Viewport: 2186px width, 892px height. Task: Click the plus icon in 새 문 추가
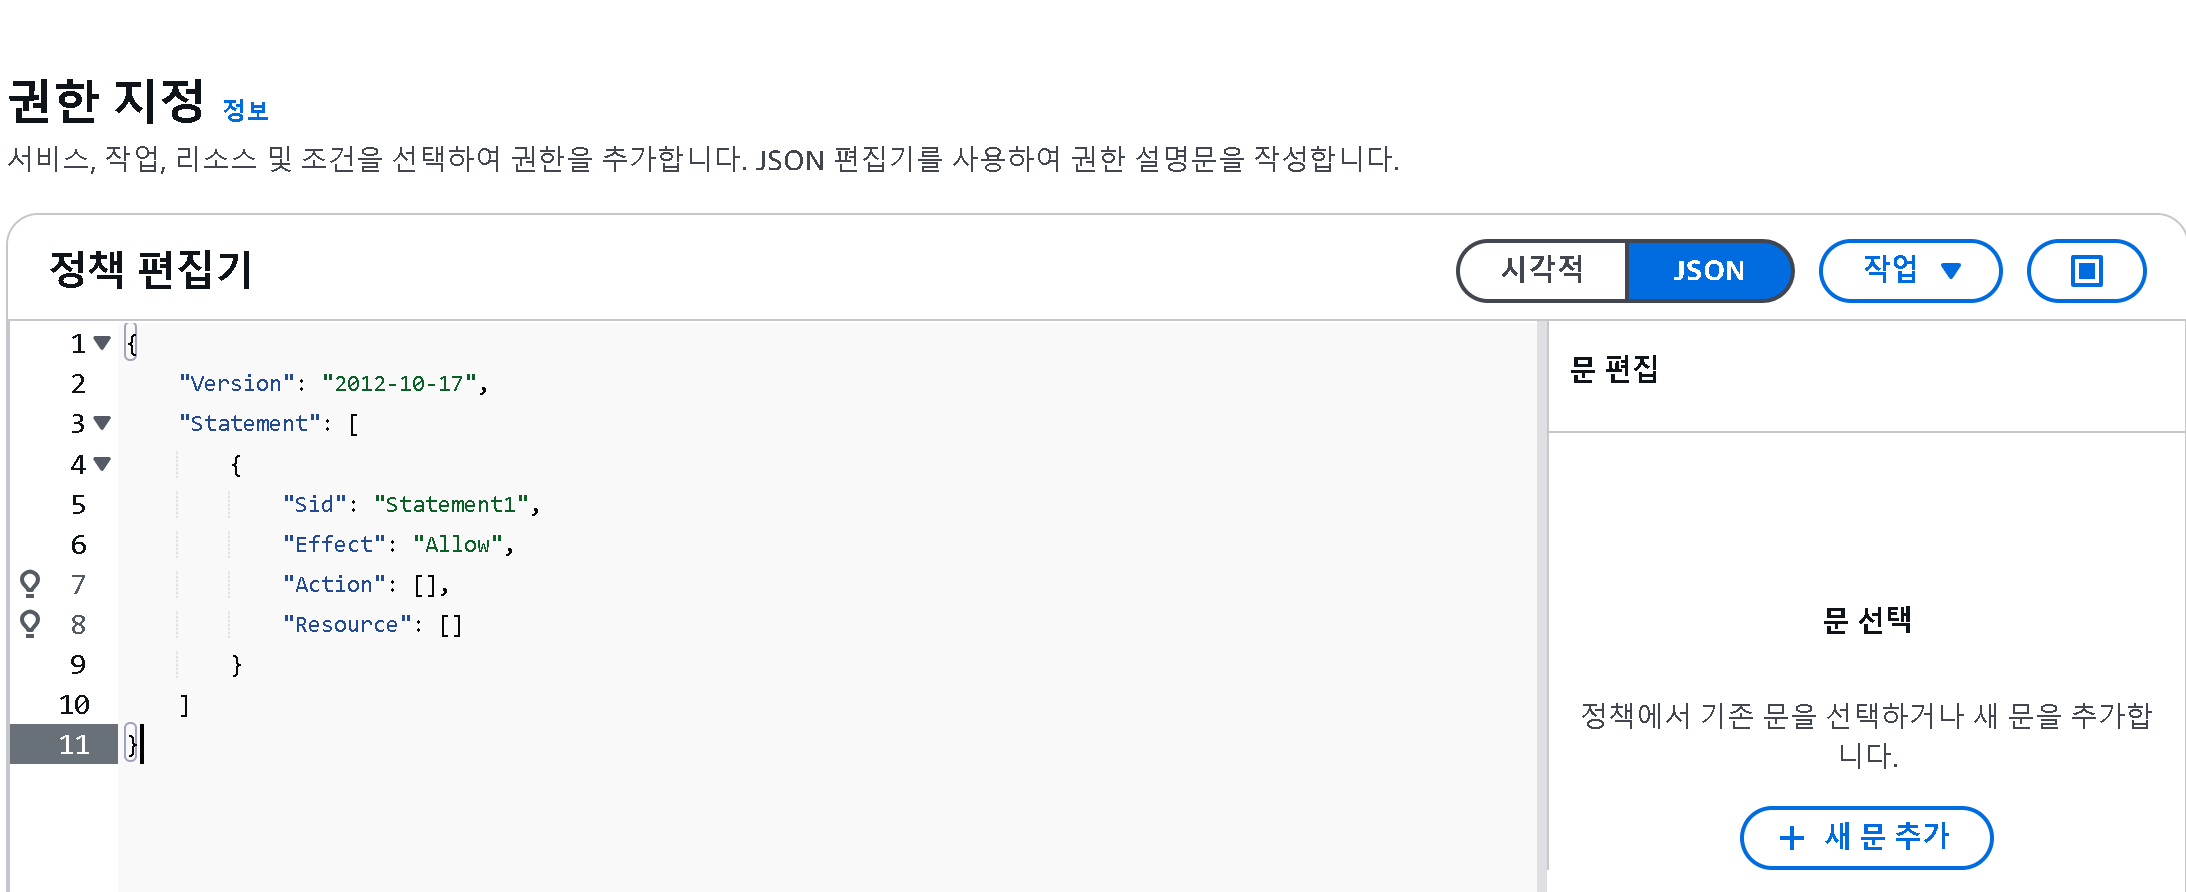coord(1791,838)
